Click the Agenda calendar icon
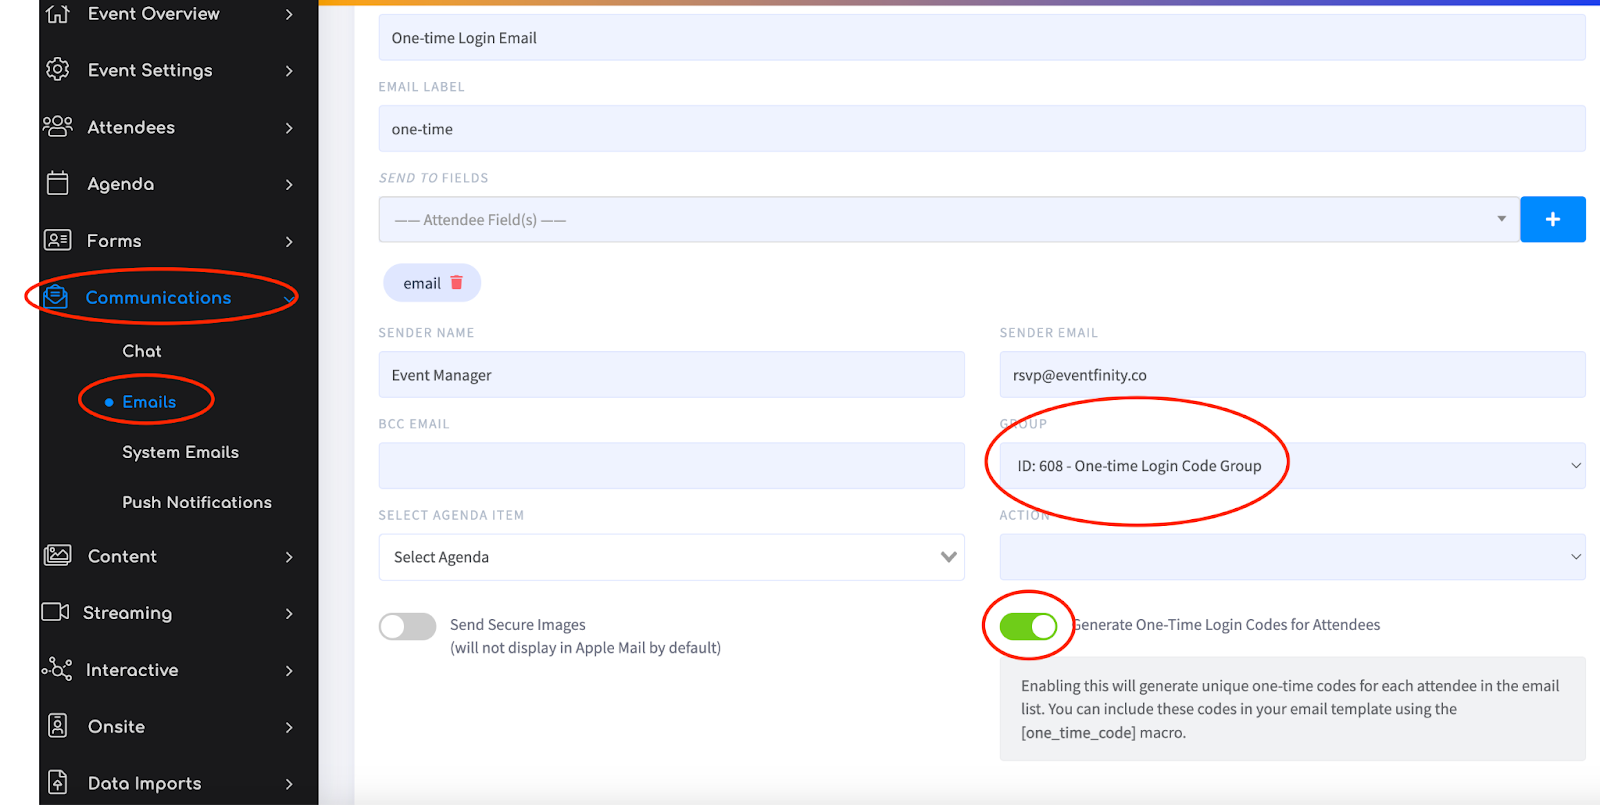Image resolution: width=1600 pixels, height=805 pixels. (x=58, y=183)
